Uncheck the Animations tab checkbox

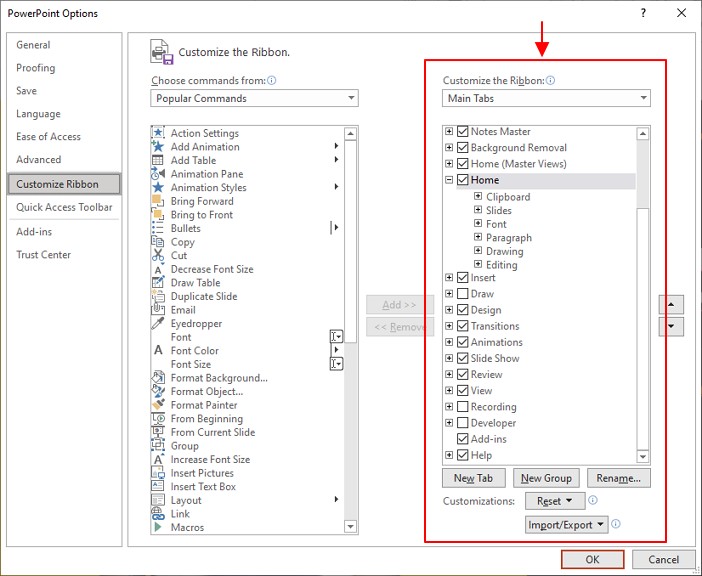click(463, 342)
